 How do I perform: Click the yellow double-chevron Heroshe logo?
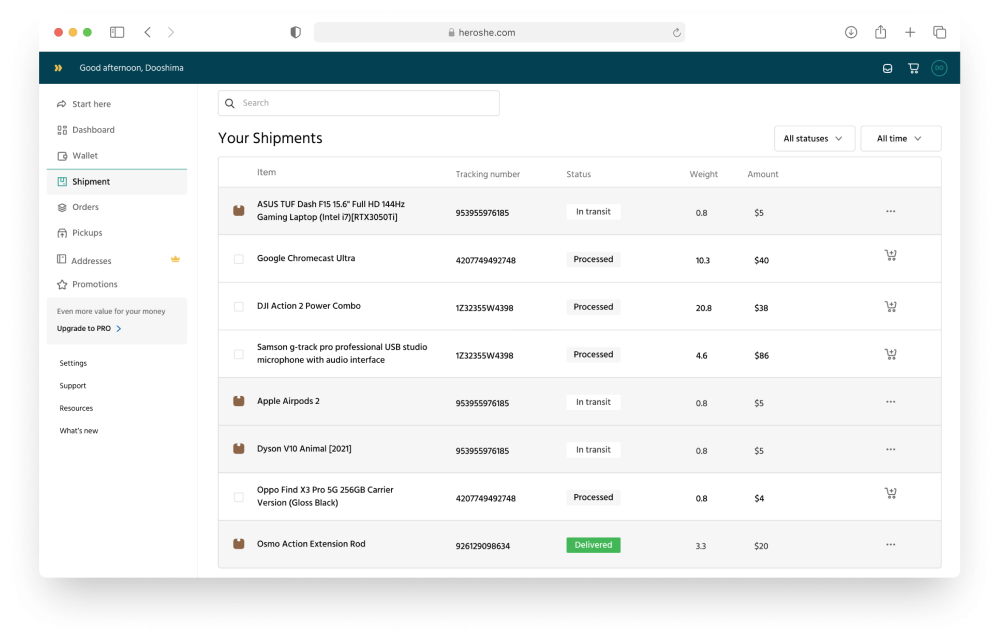pyautogui.click(x=58, y=68)
